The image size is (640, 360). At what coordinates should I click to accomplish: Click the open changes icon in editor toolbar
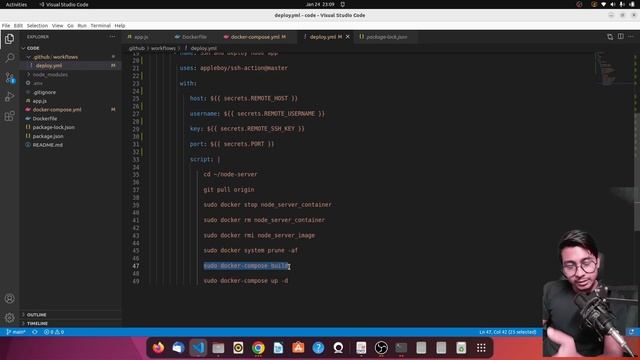coord(610,37)
